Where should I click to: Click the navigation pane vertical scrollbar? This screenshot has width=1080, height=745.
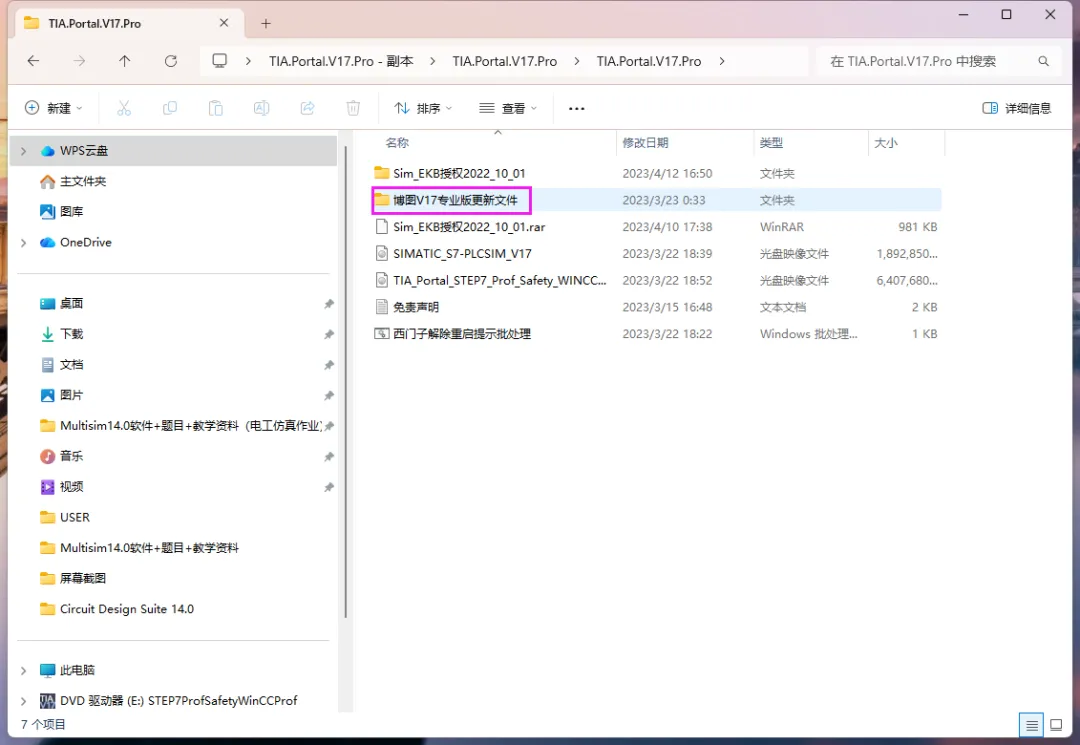[345, 381]
